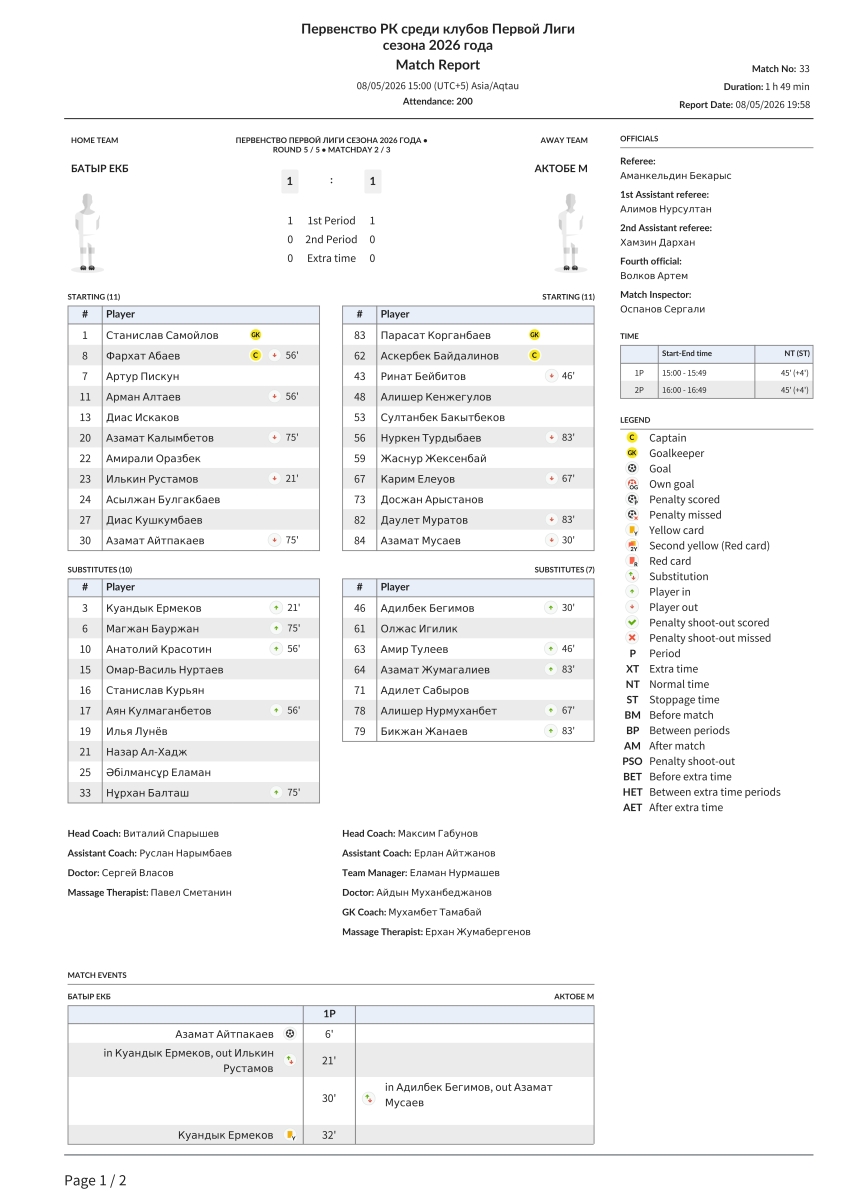The image size is (848, 1200).
Task: Click substitute Нұрхан Балташ row
Action: [x=194, y=793]
